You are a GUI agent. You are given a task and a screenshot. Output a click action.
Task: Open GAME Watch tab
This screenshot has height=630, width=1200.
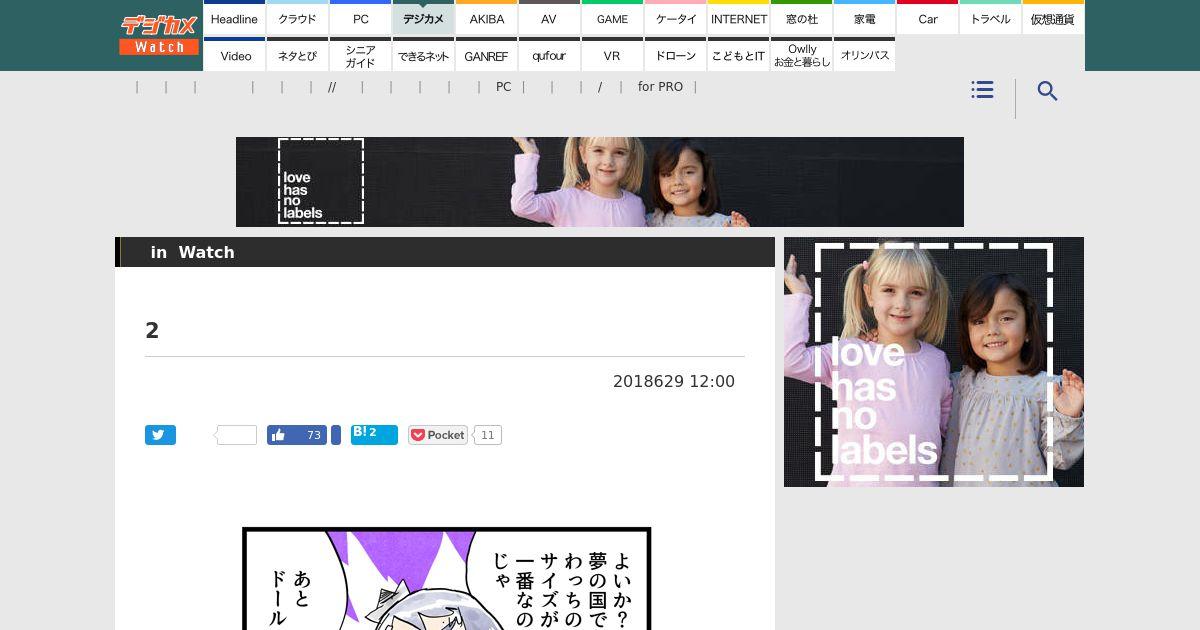point(612,18)
